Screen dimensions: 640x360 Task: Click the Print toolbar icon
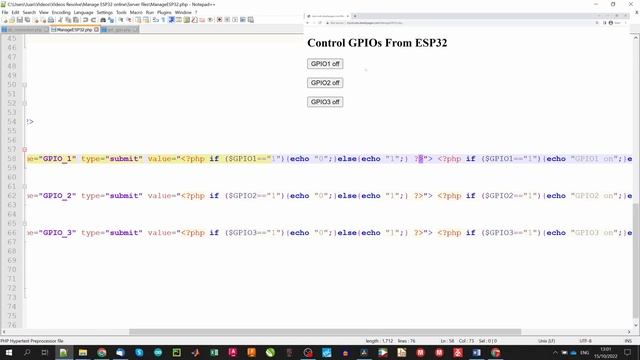coord(51,20)
